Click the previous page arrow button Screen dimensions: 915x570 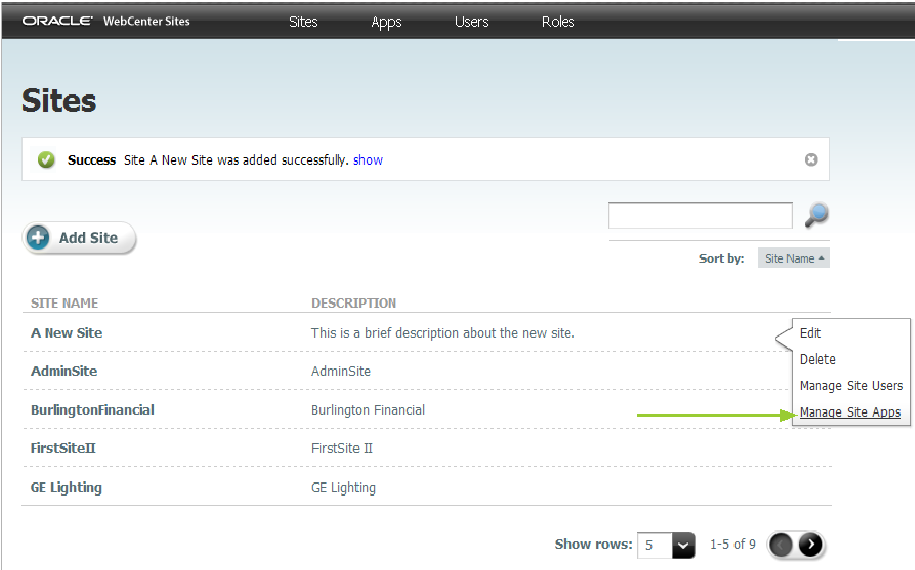click(x=781, y=544)
